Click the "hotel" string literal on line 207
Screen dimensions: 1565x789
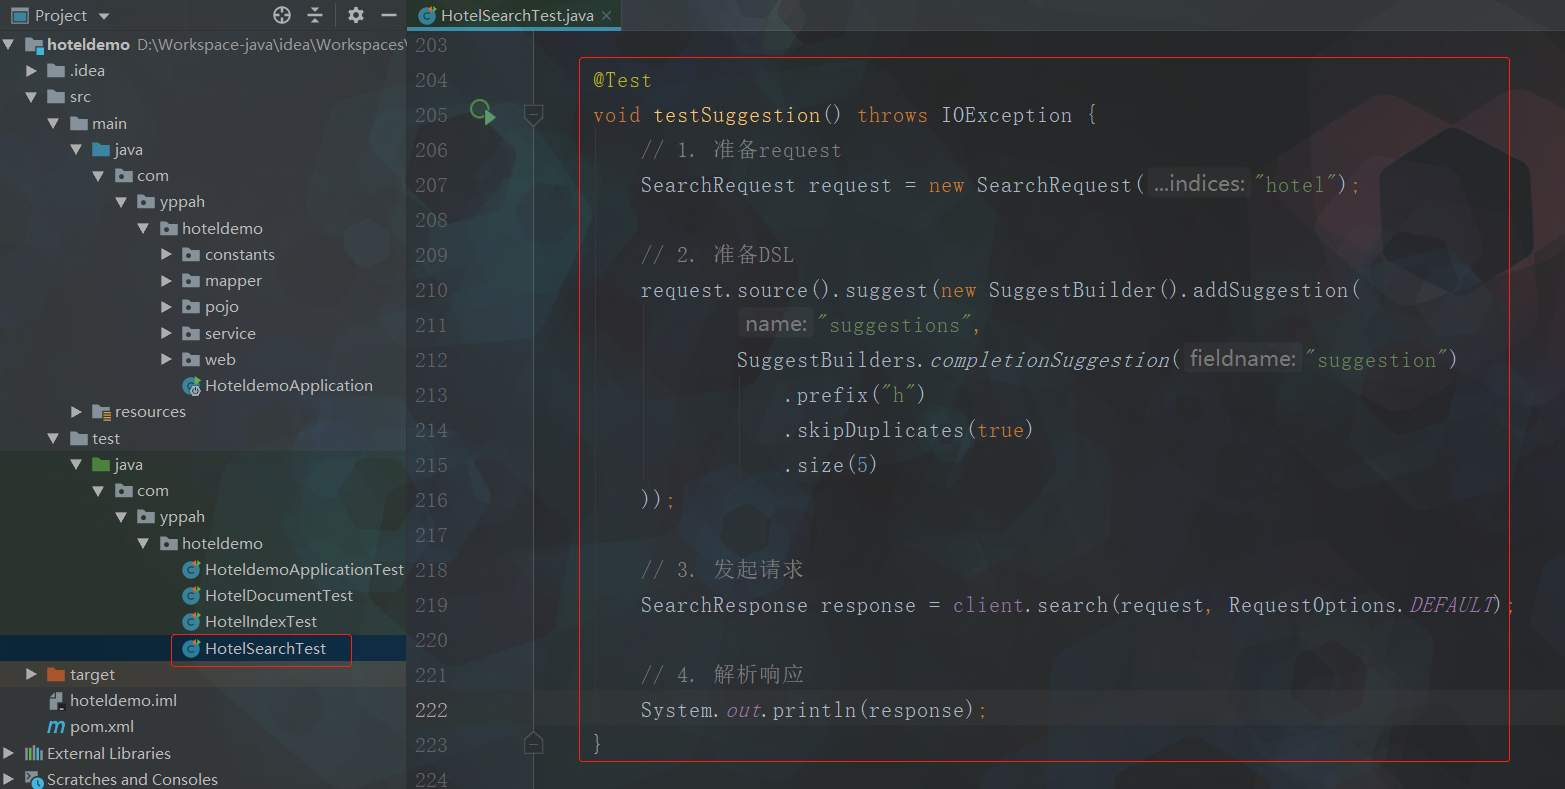1295,185
